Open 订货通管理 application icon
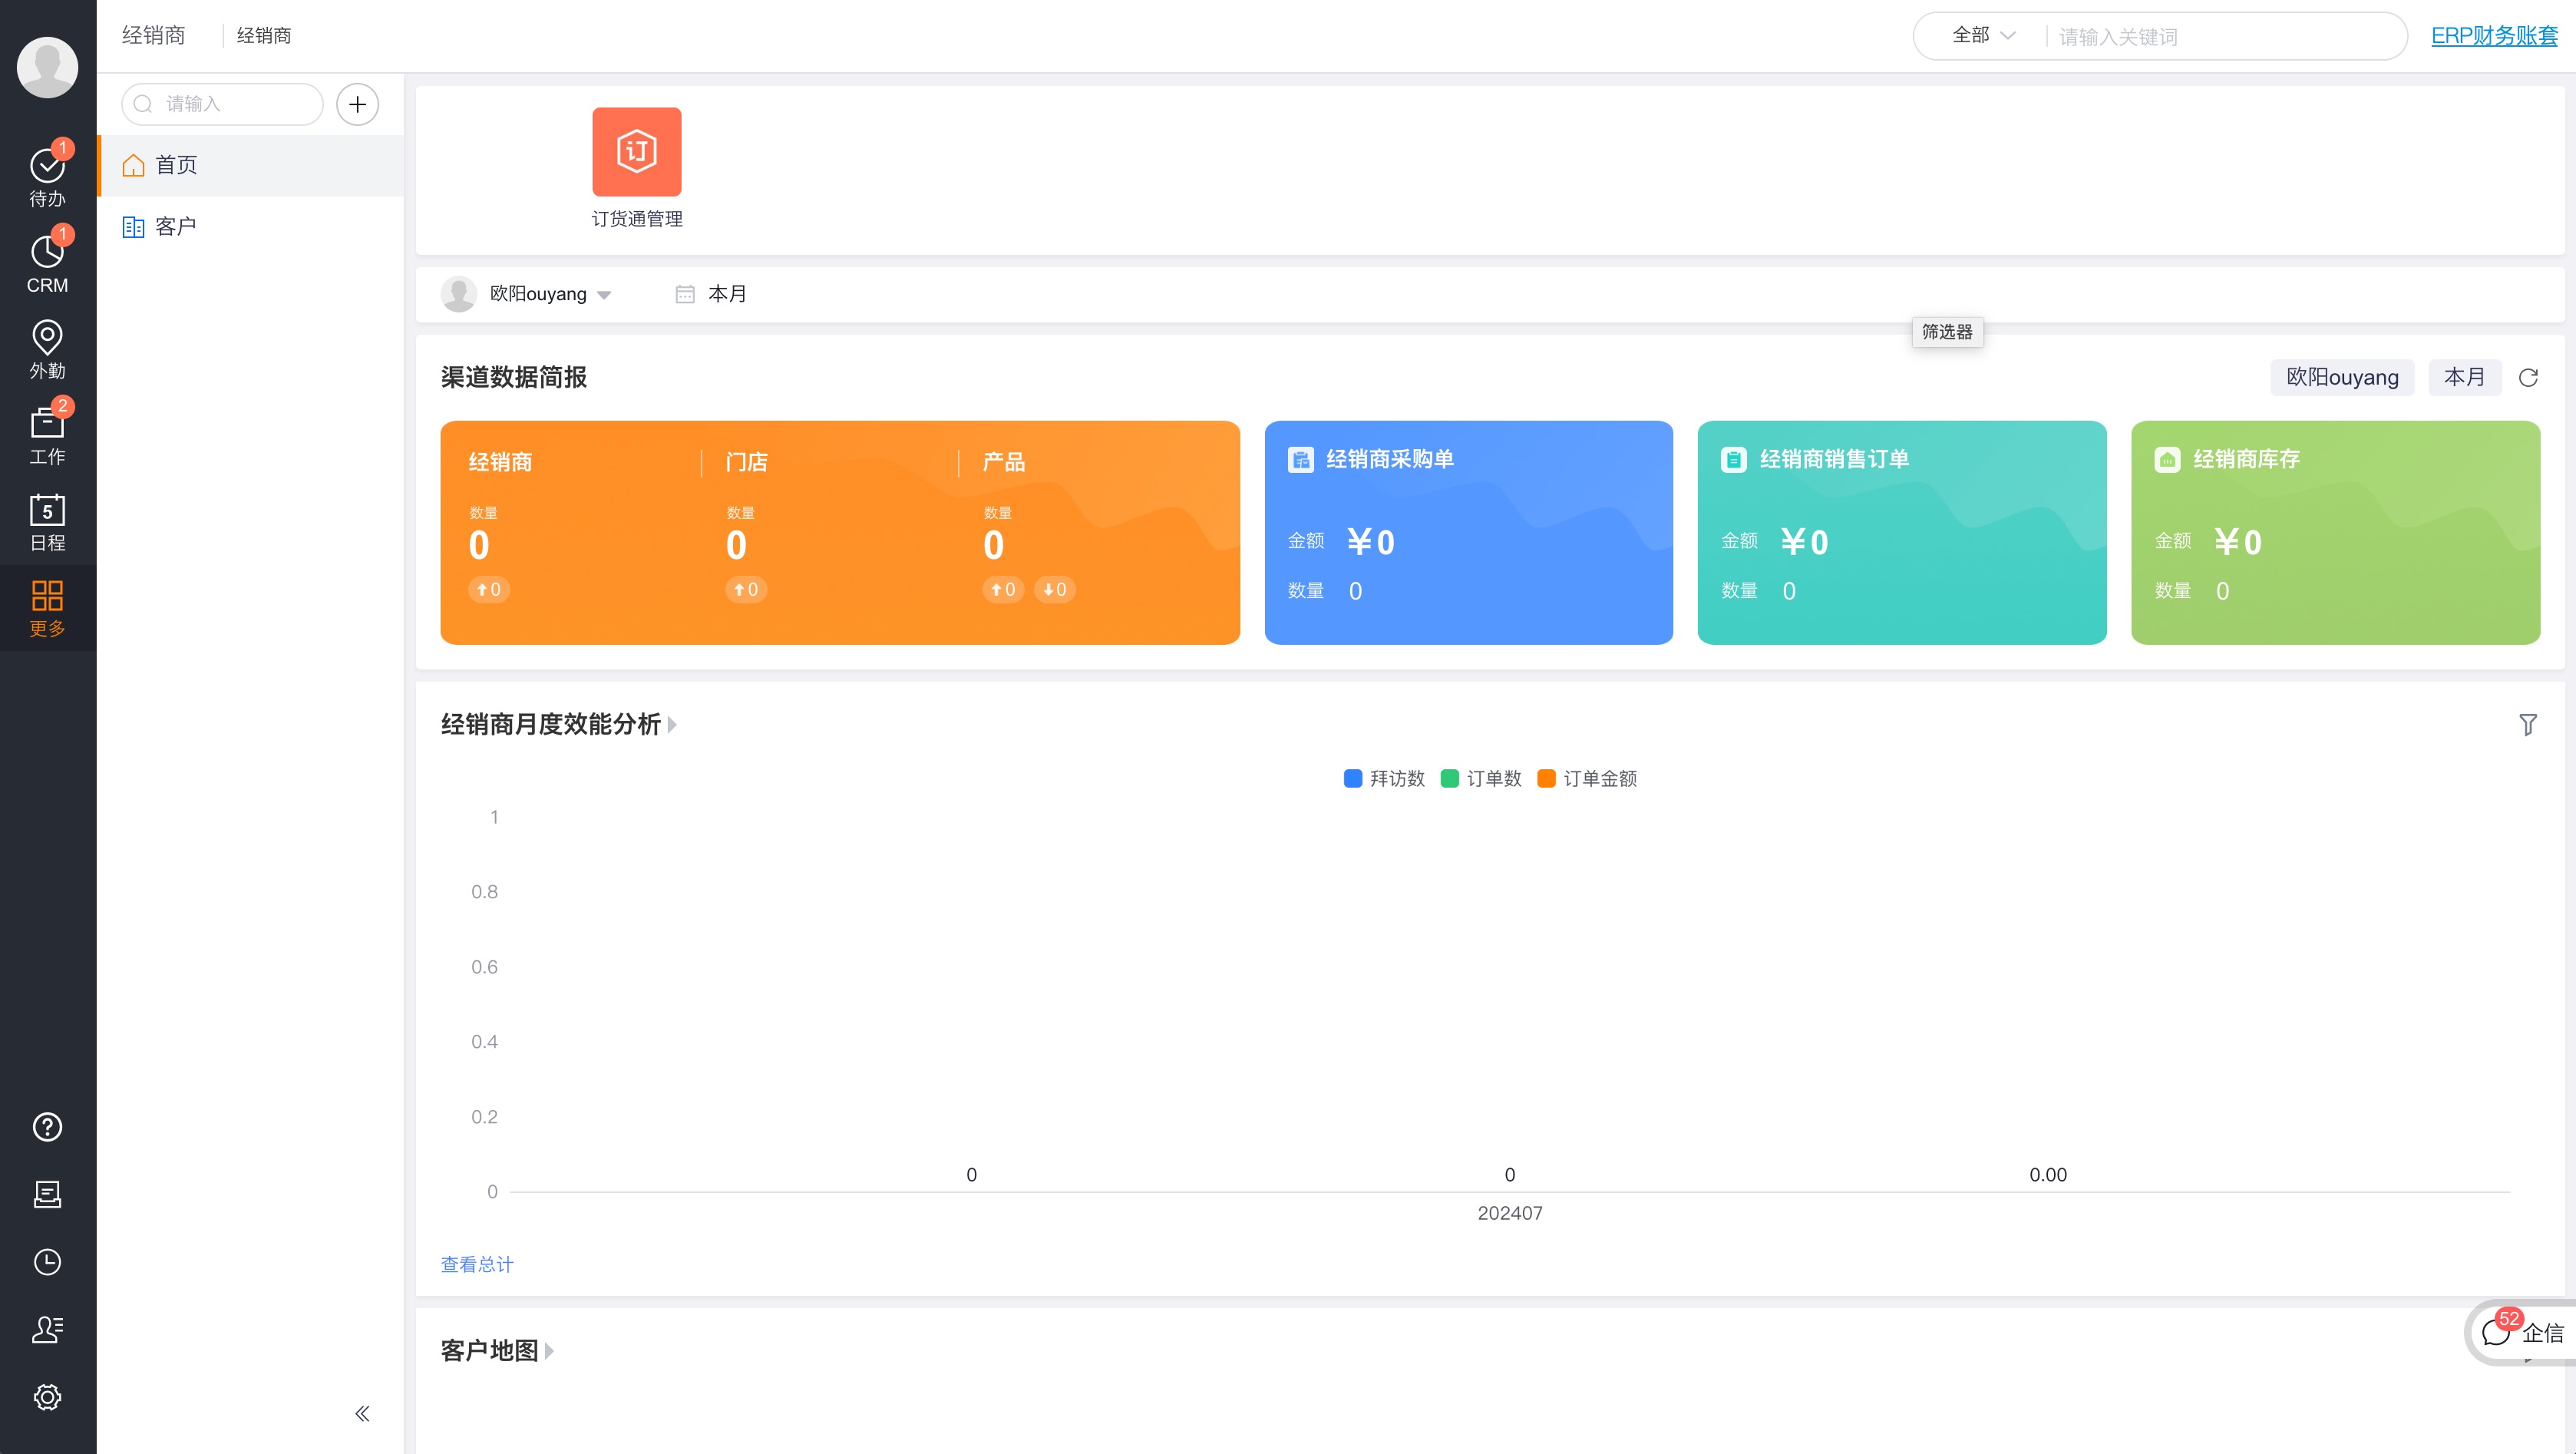 pyautogui.click(x=637, y=152)
